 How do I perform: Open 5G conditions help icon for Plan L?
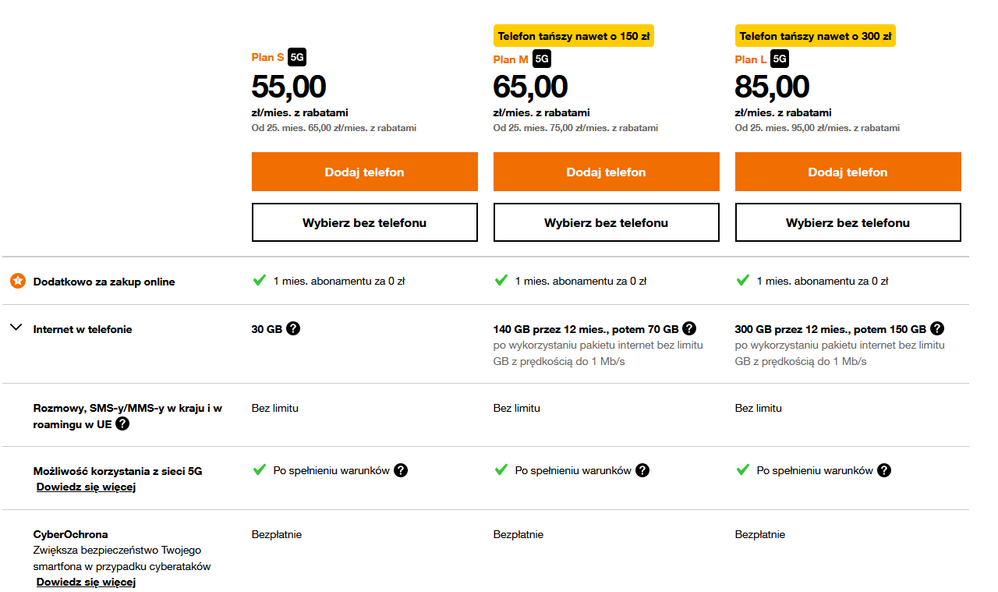coord(884,471)
